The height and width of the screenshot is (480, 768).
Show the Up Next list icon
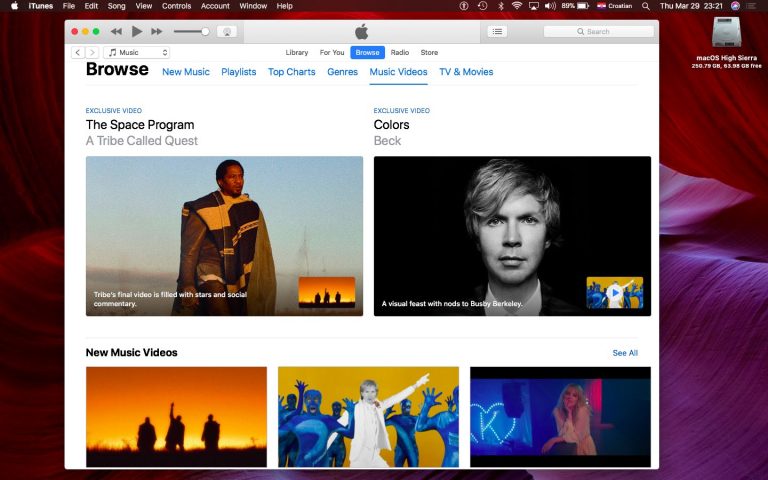tap(497, 32)
